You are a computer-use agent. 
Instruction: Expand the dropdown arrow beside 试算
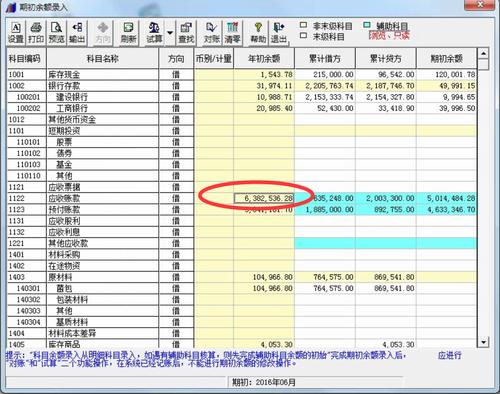(170, 33)
